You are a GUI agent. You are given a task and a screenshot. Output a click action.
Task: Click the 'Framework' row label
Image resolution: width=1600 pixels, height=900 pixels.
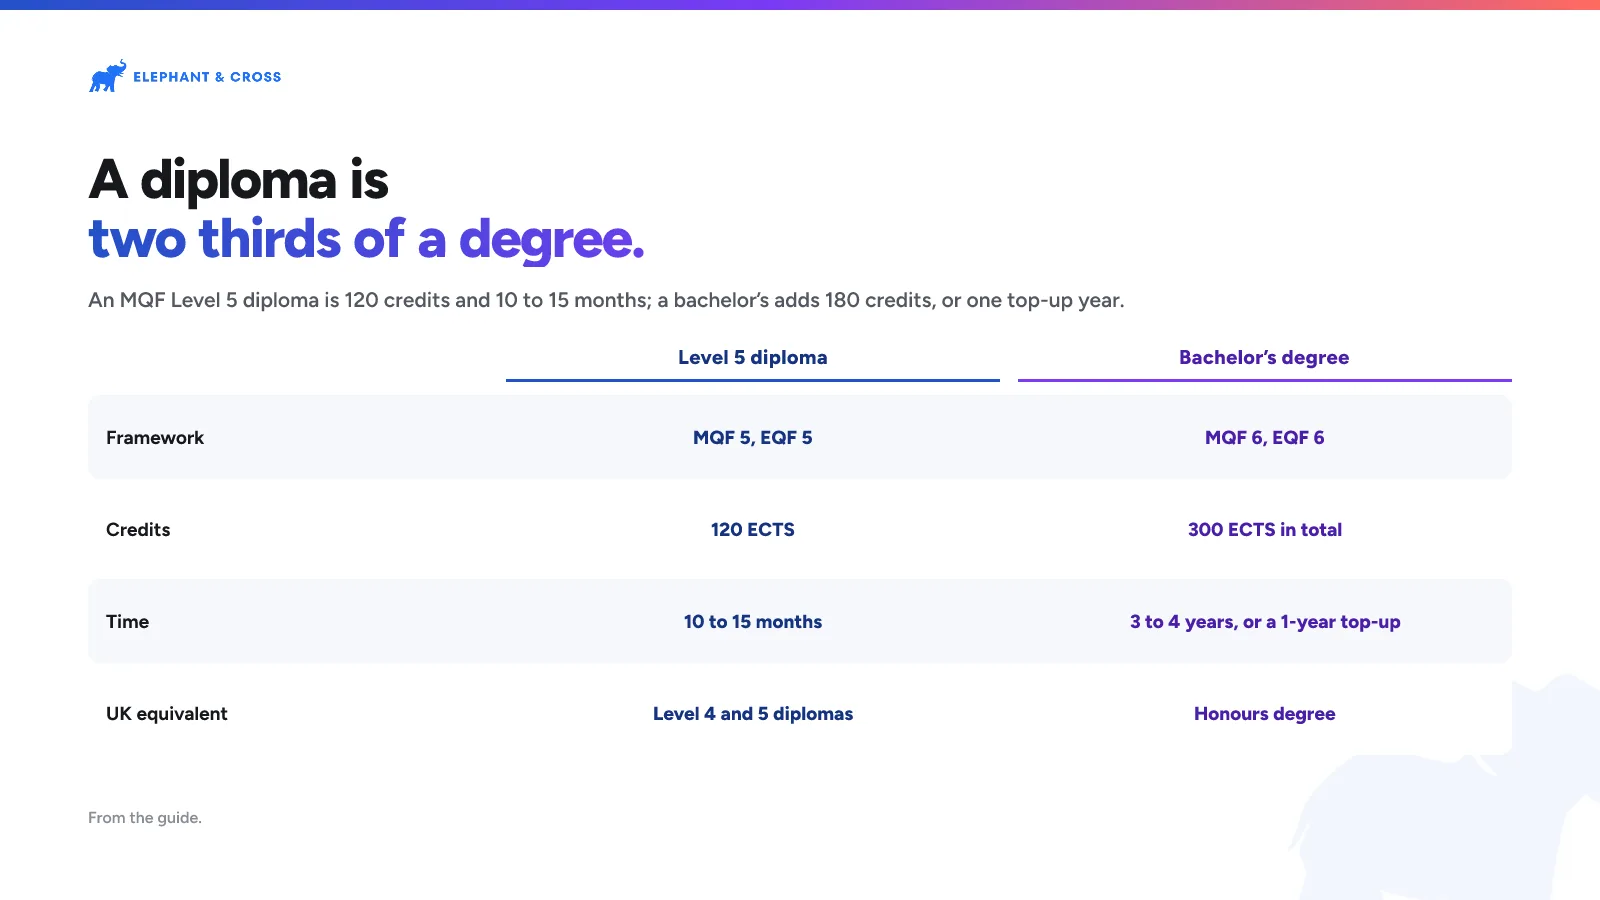[155, 438]
